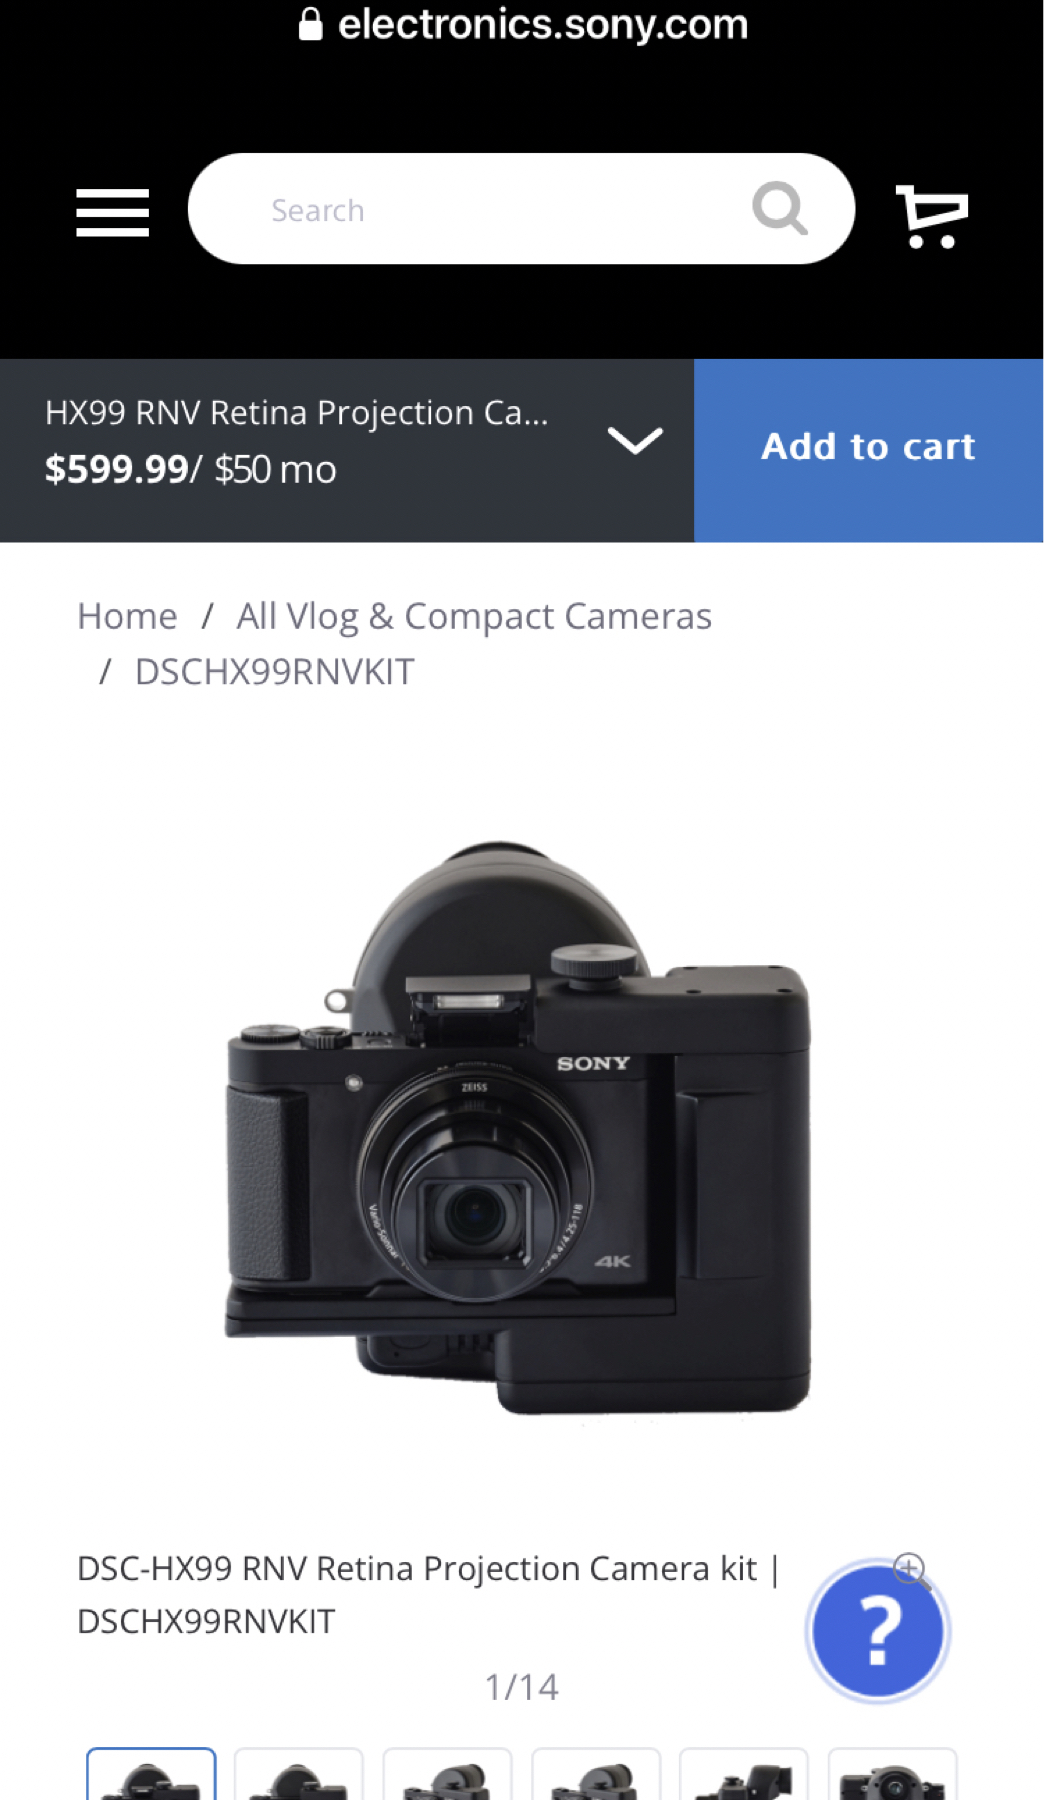Image resolution: width=1044 pixels, height=1800 pixels.
Task: Open the hamburger navigation menu
Action: (x=112, y=212)
